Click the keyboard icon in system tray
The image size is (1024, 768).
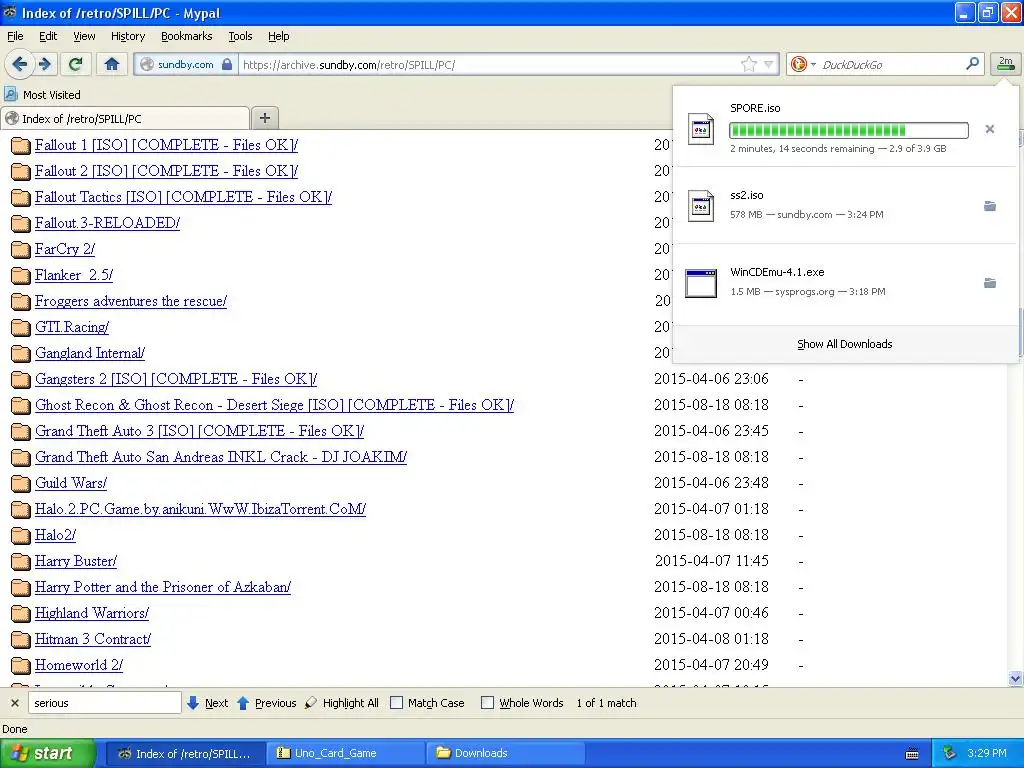912,754
